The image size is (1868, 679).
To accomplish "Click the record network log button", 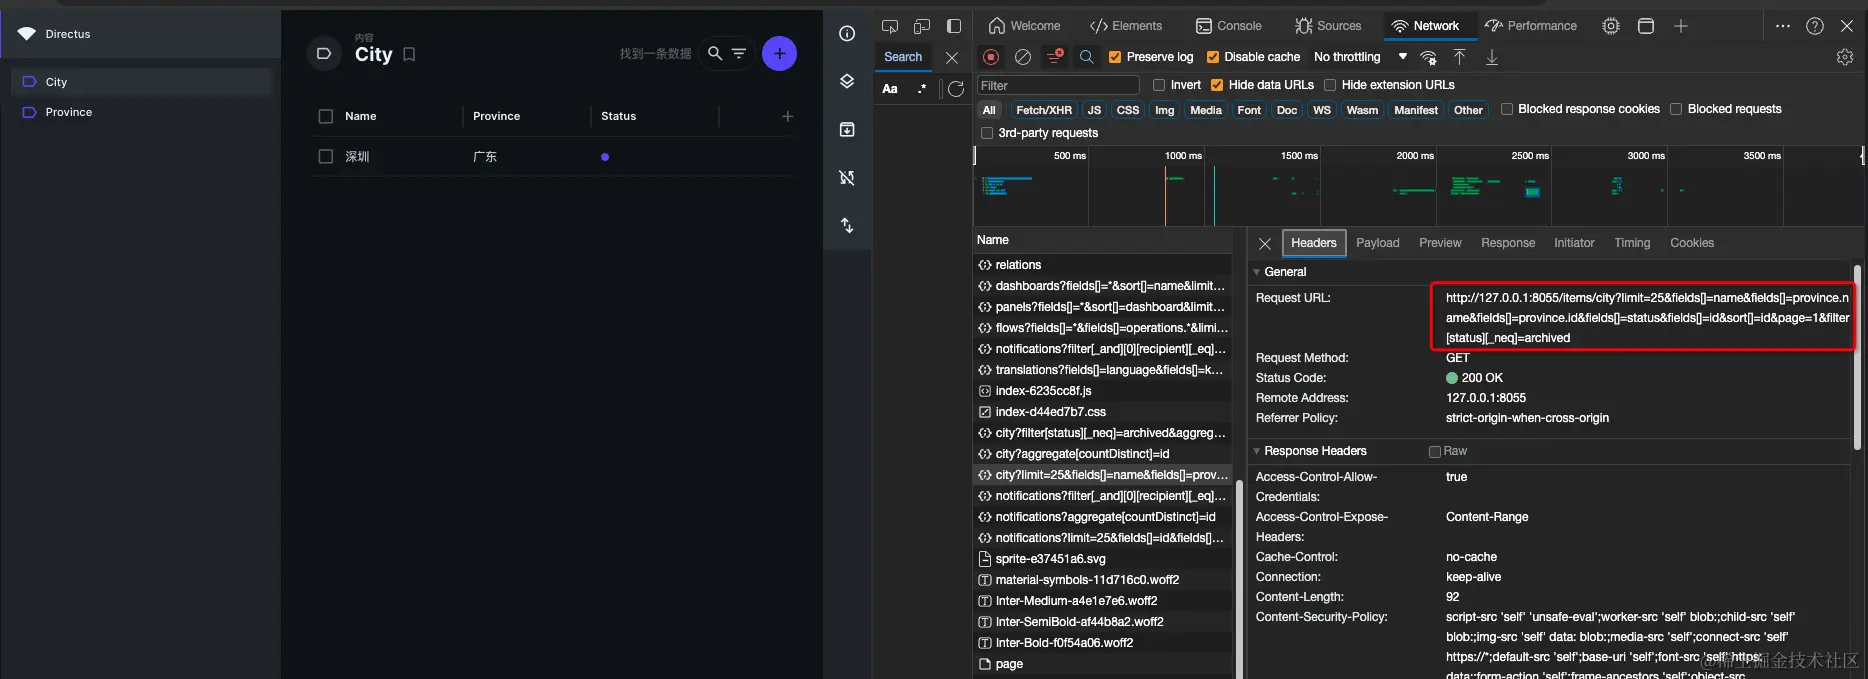I will (x=991, y=58).
